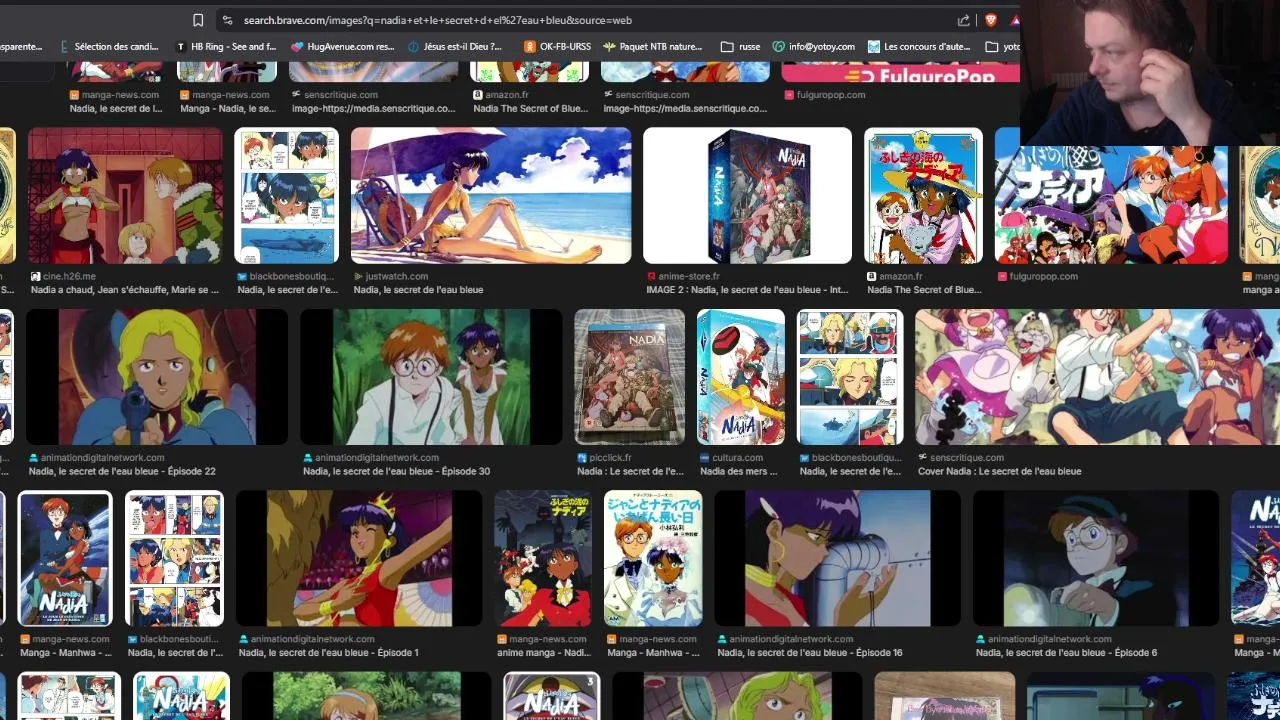
Task: Open the 'HB Ring - See and f...' bookmark
Action: tap(227, 46)
